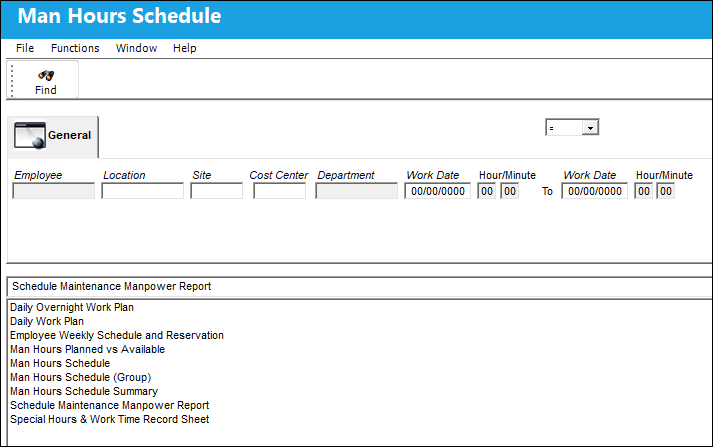Select the General tab icon
Image resolution: width=713 pixels, height=447 pixels.
tap(30, 135)
